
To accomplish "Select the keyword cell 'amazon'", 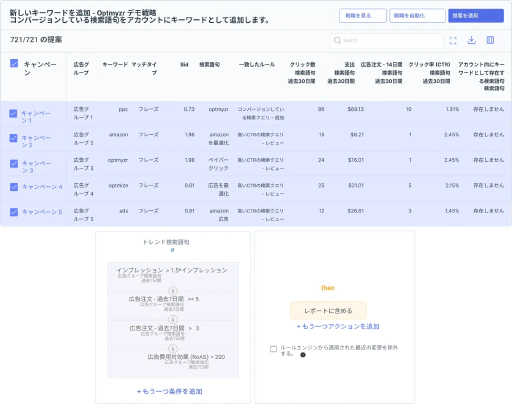I will pyautogui.click(x=118, y=135).
